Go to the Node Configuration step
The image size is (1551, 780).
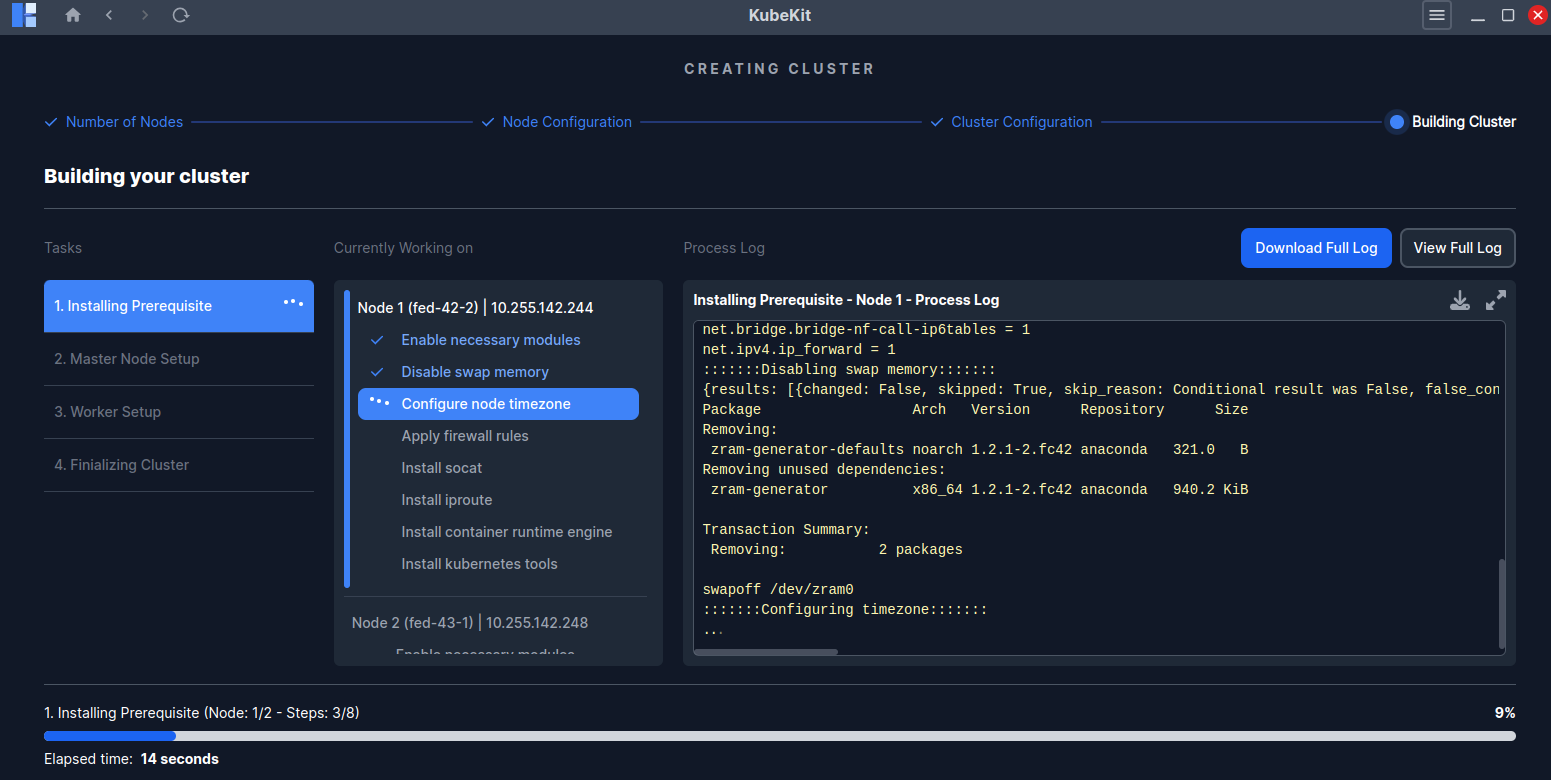point(566,122)
